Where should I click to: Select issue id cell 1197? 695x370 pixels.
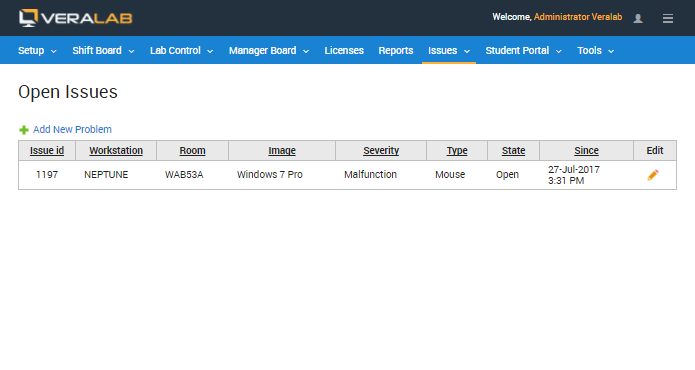click(47, 175)
